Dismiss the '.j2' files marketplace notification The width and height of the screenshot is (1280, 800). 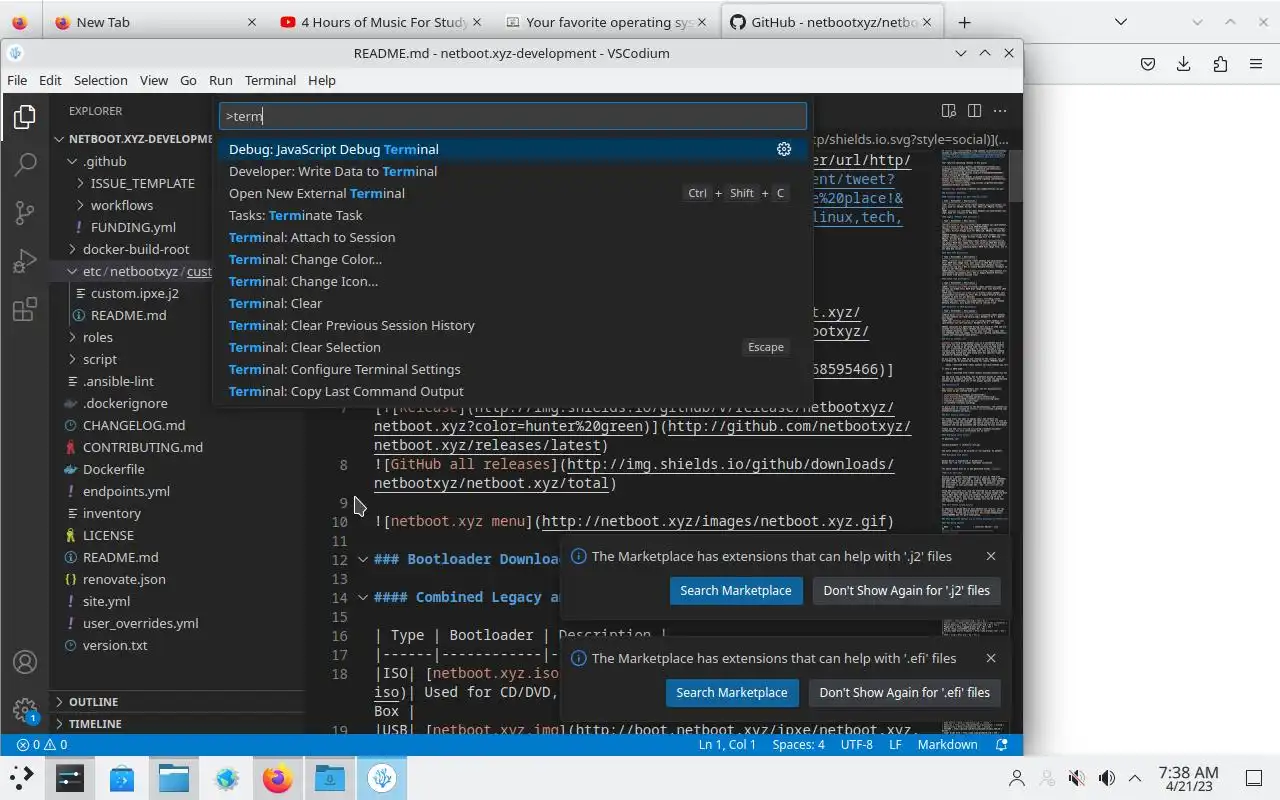(990, 556)
